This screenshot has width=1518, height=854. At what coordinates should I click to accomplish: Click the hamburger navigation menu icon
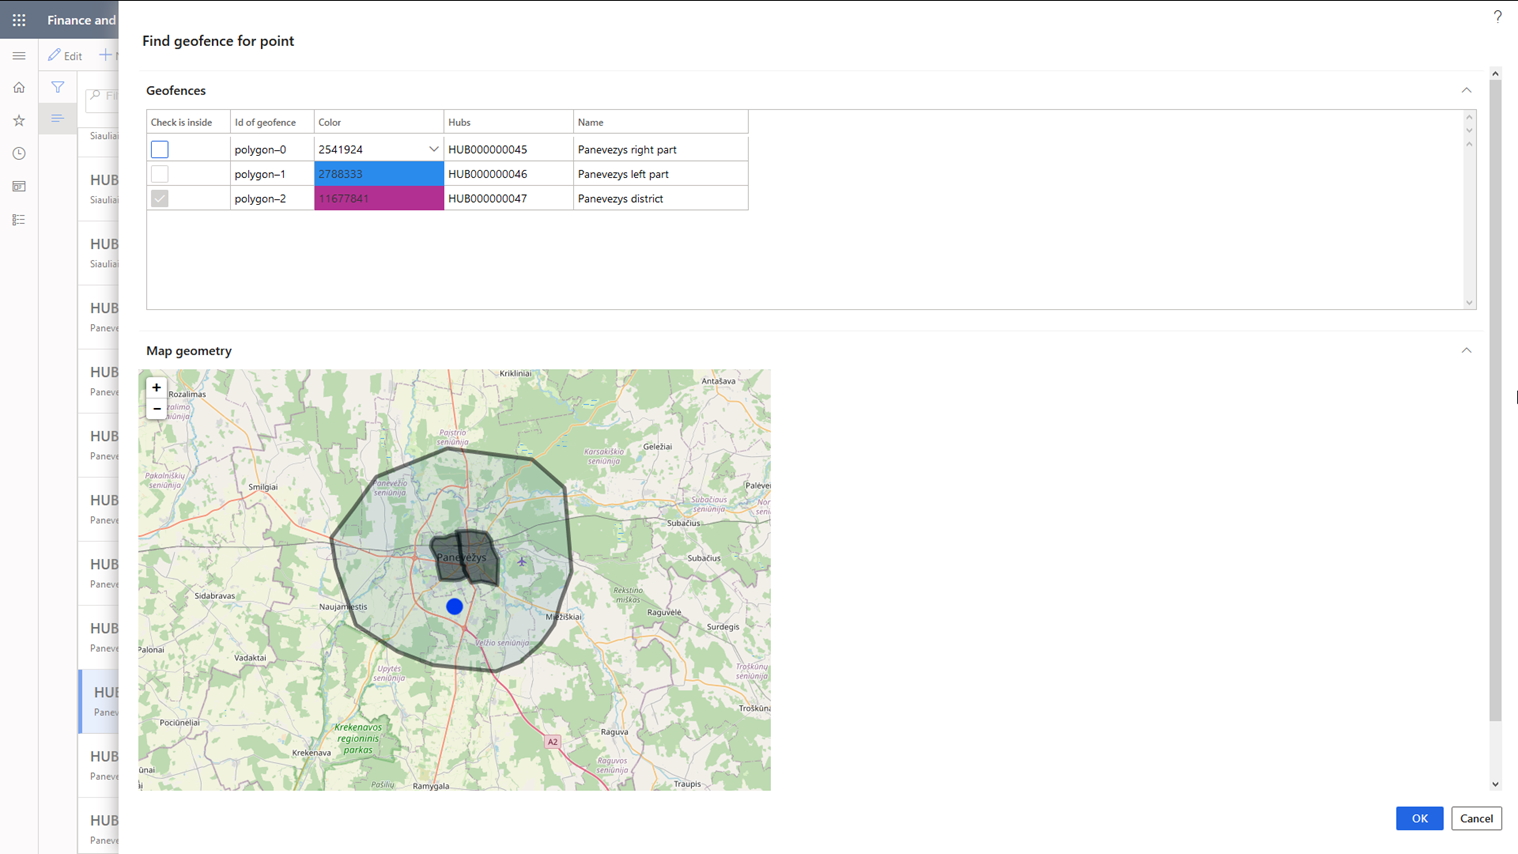coord(18,55)
